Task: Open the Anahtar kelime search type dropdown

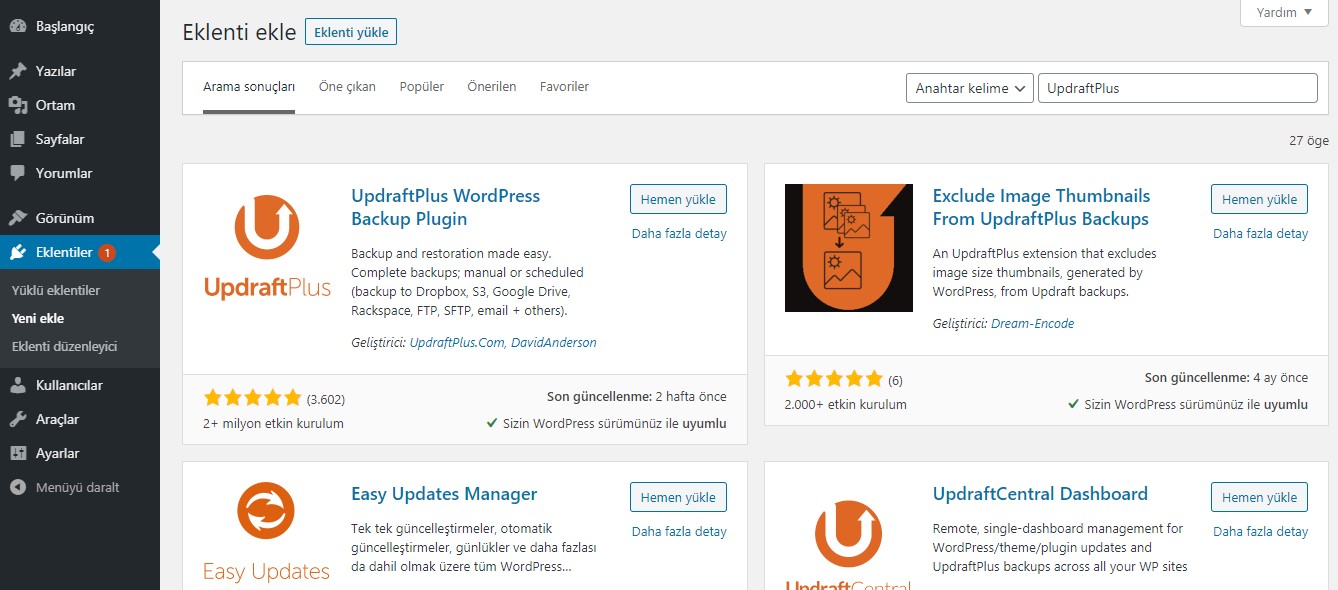Action: point(970,88)
